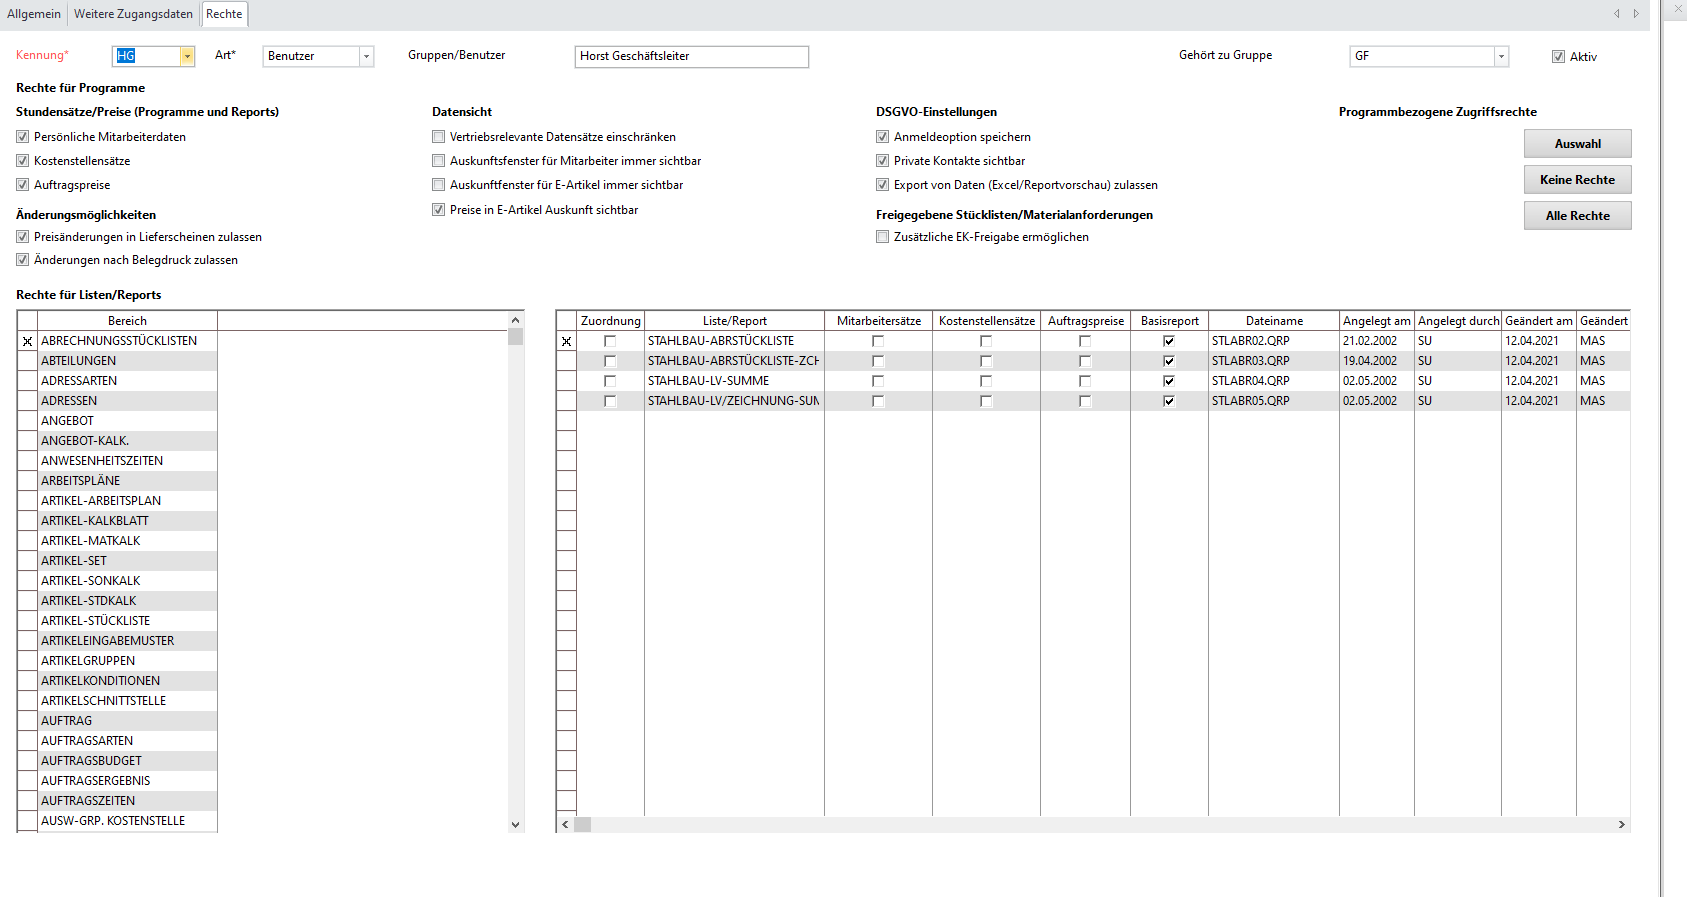Click the row marker beside ABRECHNUNGSSTÜCKLISTEN
This screenshot has width=1687, height=897.
(27, 341)
